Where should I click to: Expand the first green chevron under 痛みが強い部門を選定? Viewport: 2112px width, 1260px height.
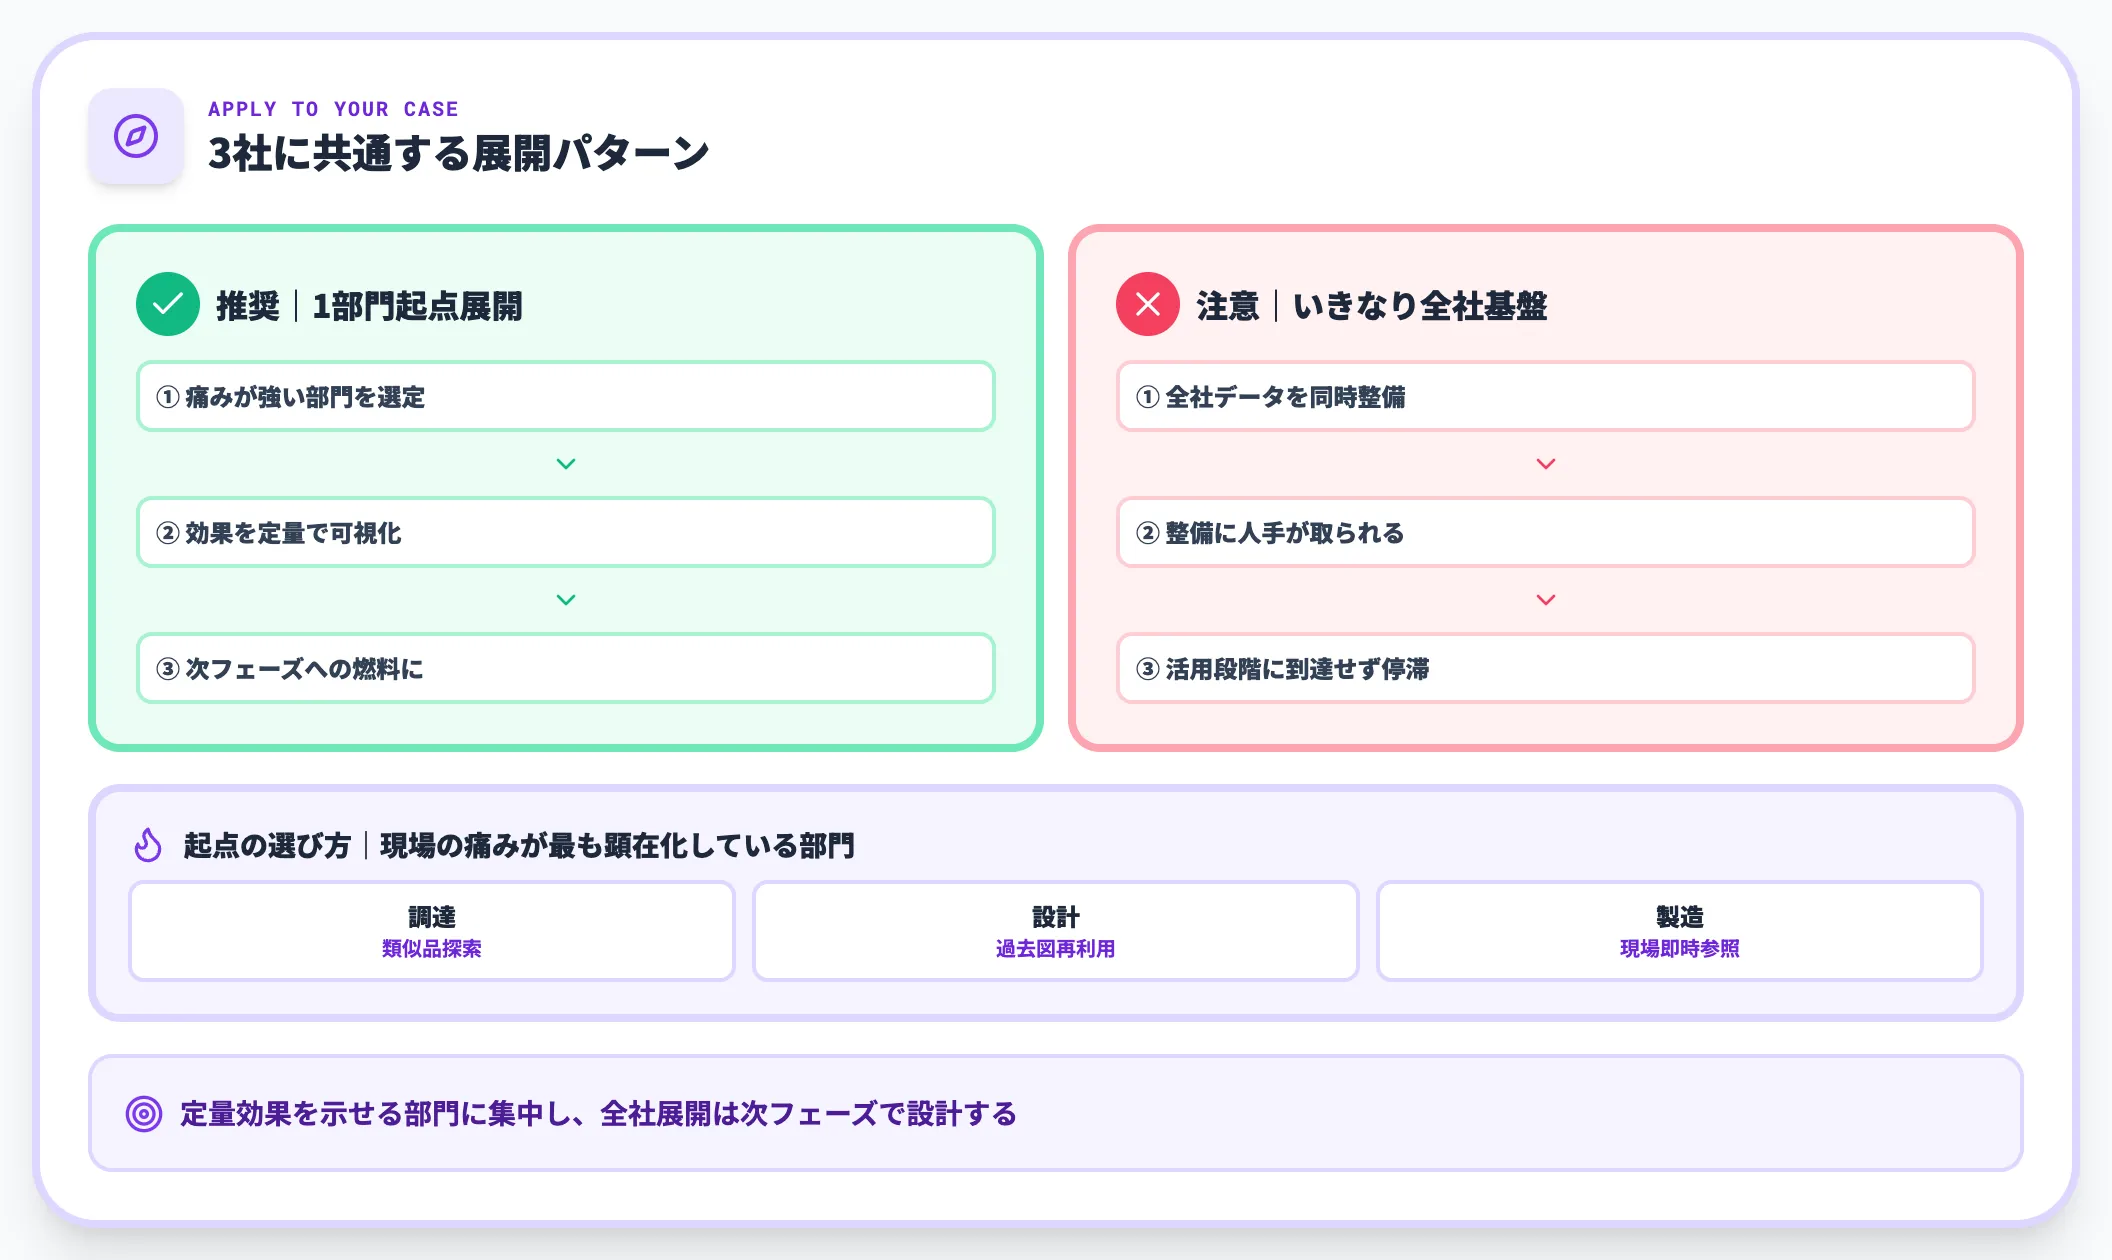[x=566, y=463]
